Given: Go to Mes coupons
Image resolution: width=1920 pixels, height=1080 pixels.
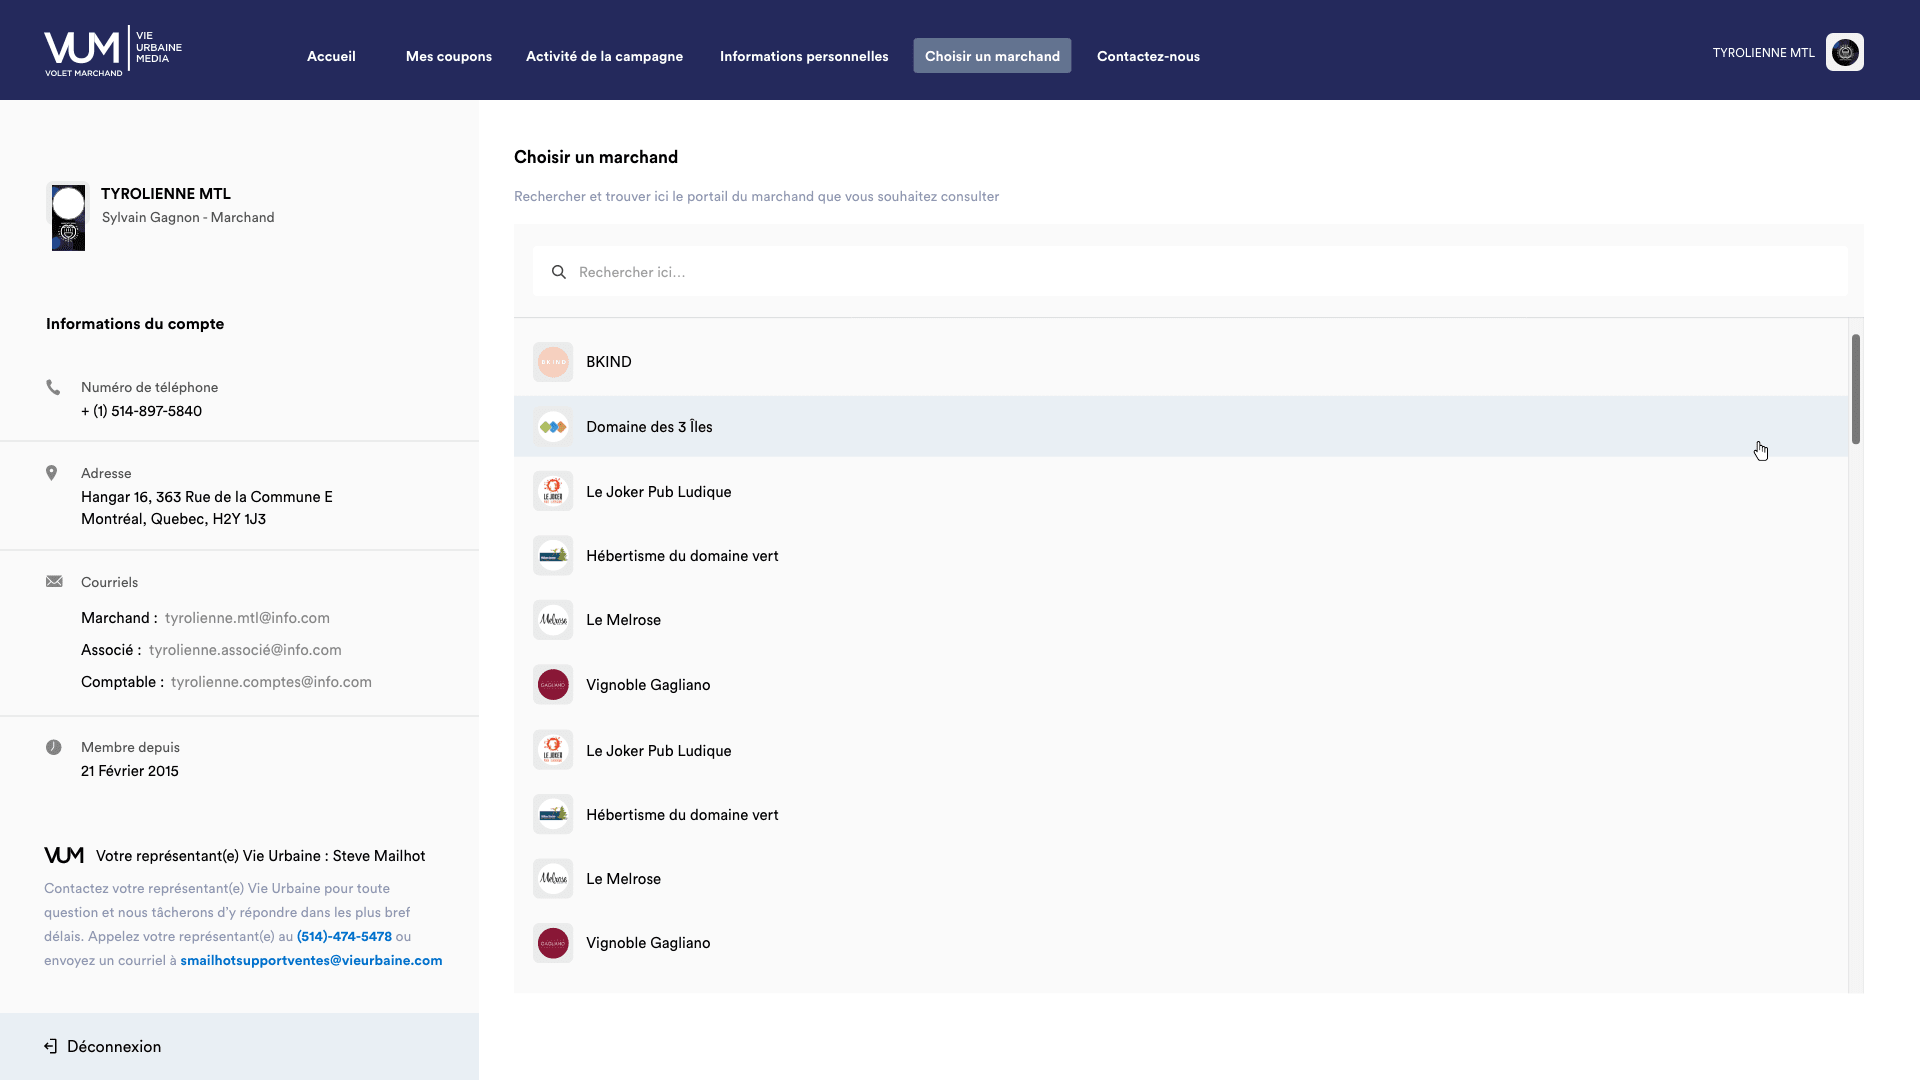Looking at the screenshot, I should [449, 56].
